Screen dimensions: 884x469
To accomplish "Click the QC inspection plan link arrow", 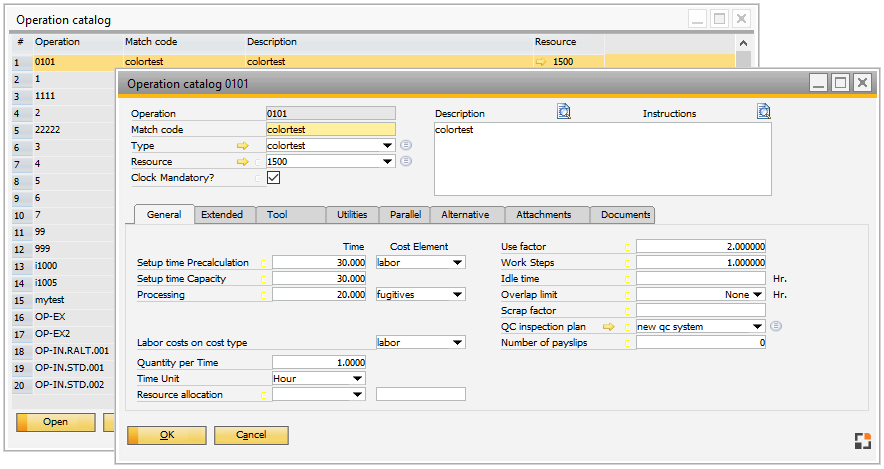I will tap(607, 327).
